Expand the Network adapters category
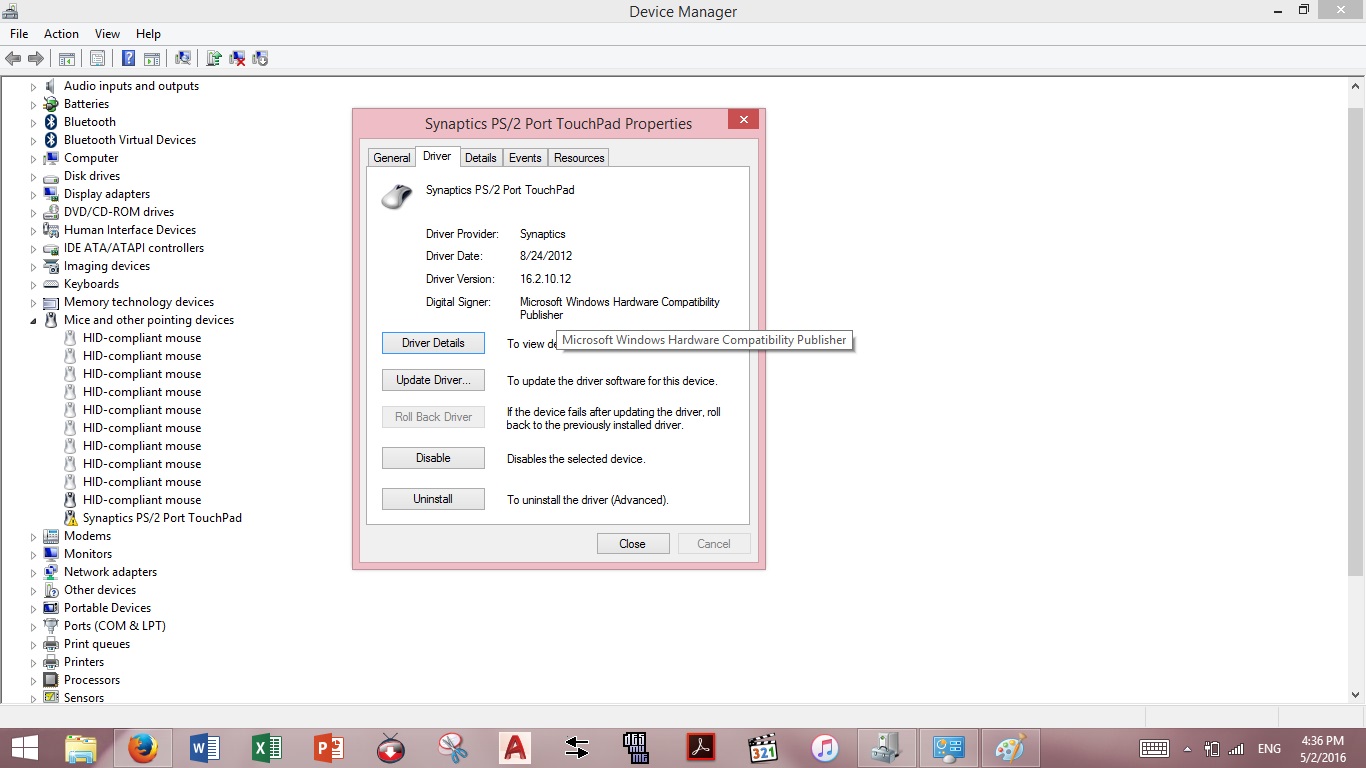 33,571
